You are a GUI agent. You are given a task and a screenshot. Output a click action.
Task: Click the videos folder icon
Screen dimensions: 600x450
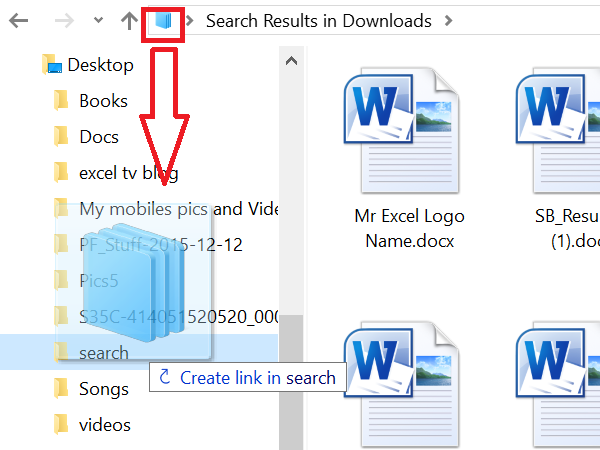(x=61, y=424)
